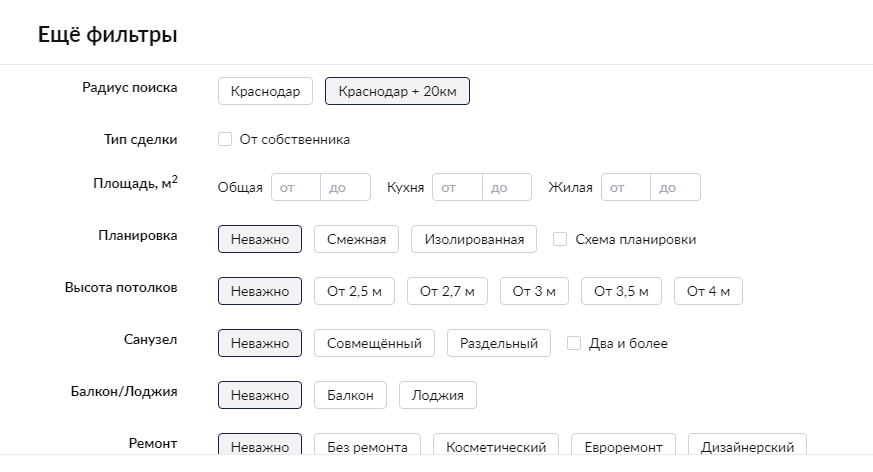Viewport: 873px width, 472px height.
Task: Click the Общая area 'от' field
Action: 296,187
